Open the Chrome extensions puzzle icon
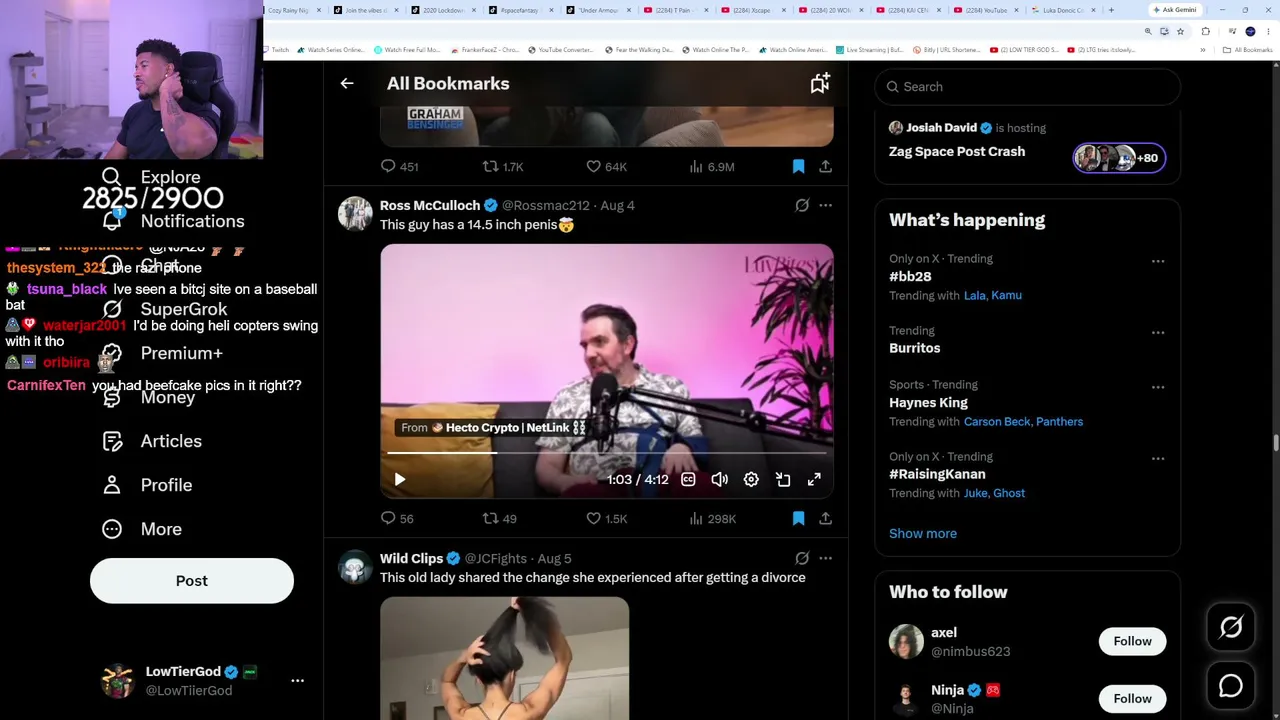 (1206, 32)
